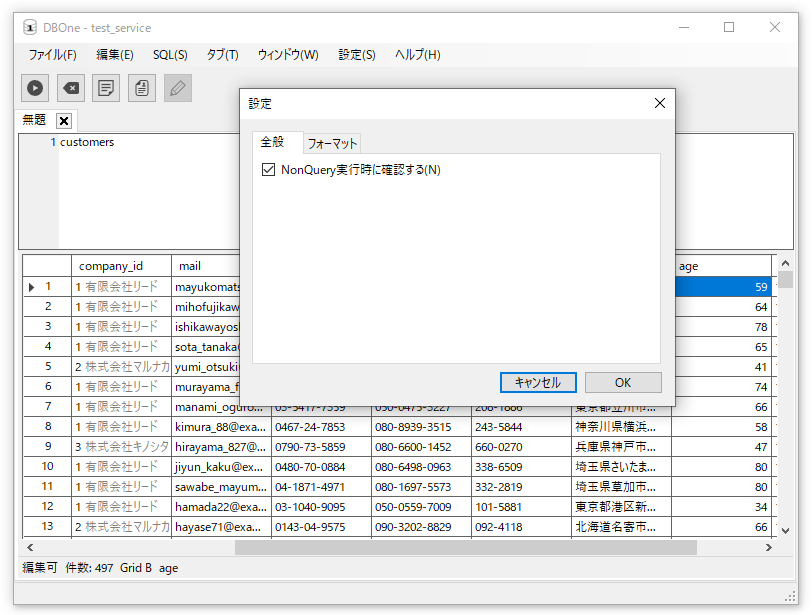The height and width of the screenshot is (615, 812).
Task: Click the note document toolbar icon
Action: 106,88
